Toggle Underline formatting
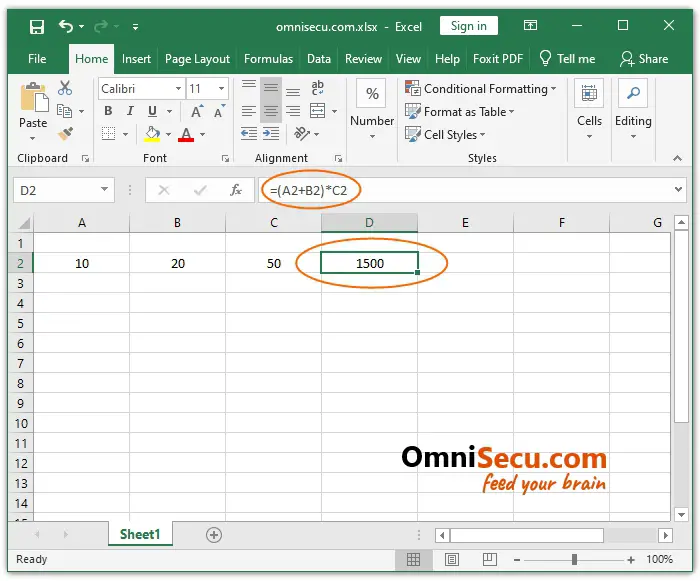700x581 pixels. pyautogui.click(x=152, y=111)
